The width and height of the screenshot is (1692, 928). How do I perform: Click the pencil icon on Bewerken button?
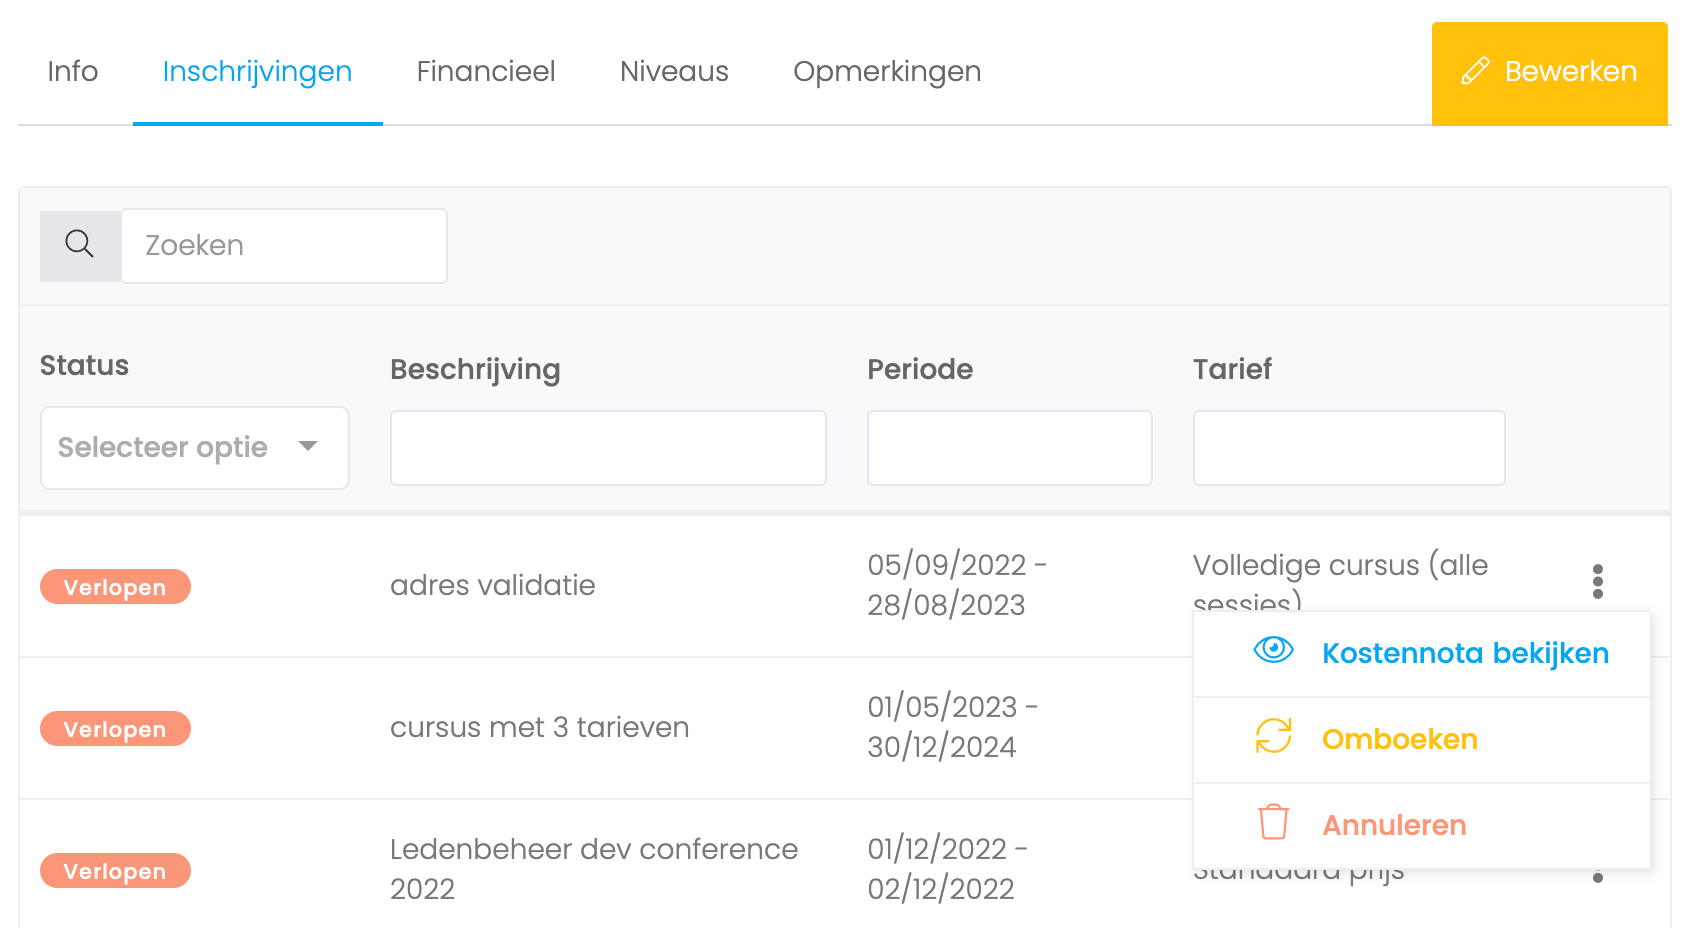(x=1474, y=72)
